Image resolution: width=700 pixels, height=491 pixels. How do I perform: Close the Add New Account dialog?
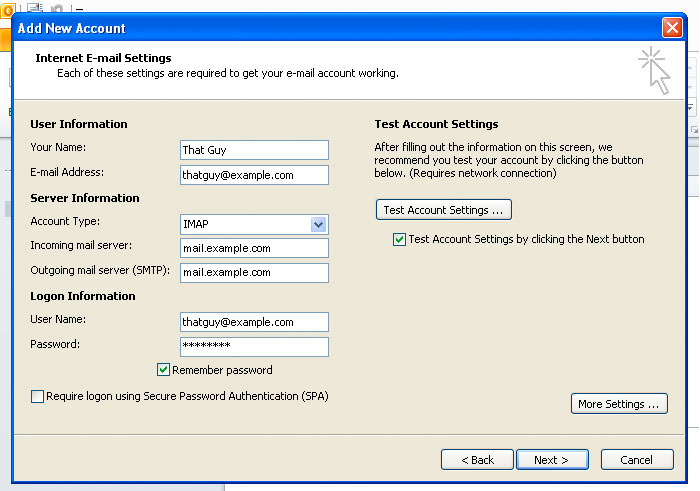point(672,27)
